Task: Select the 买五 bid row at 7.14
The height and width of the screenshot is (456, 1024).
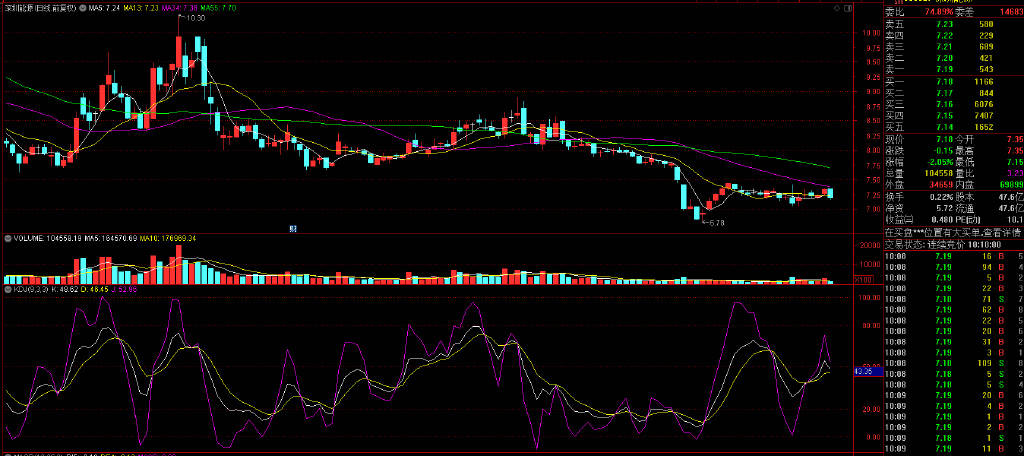Action: [953, 127]
